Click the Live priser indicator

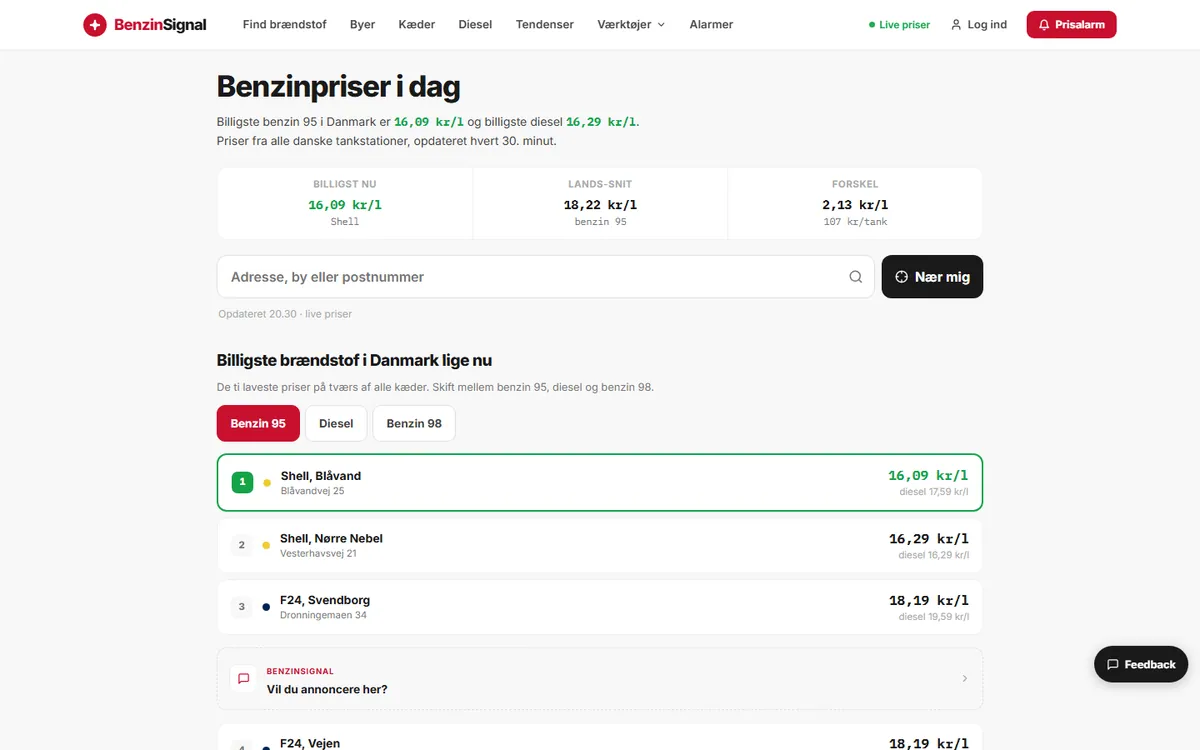point(899,25)
